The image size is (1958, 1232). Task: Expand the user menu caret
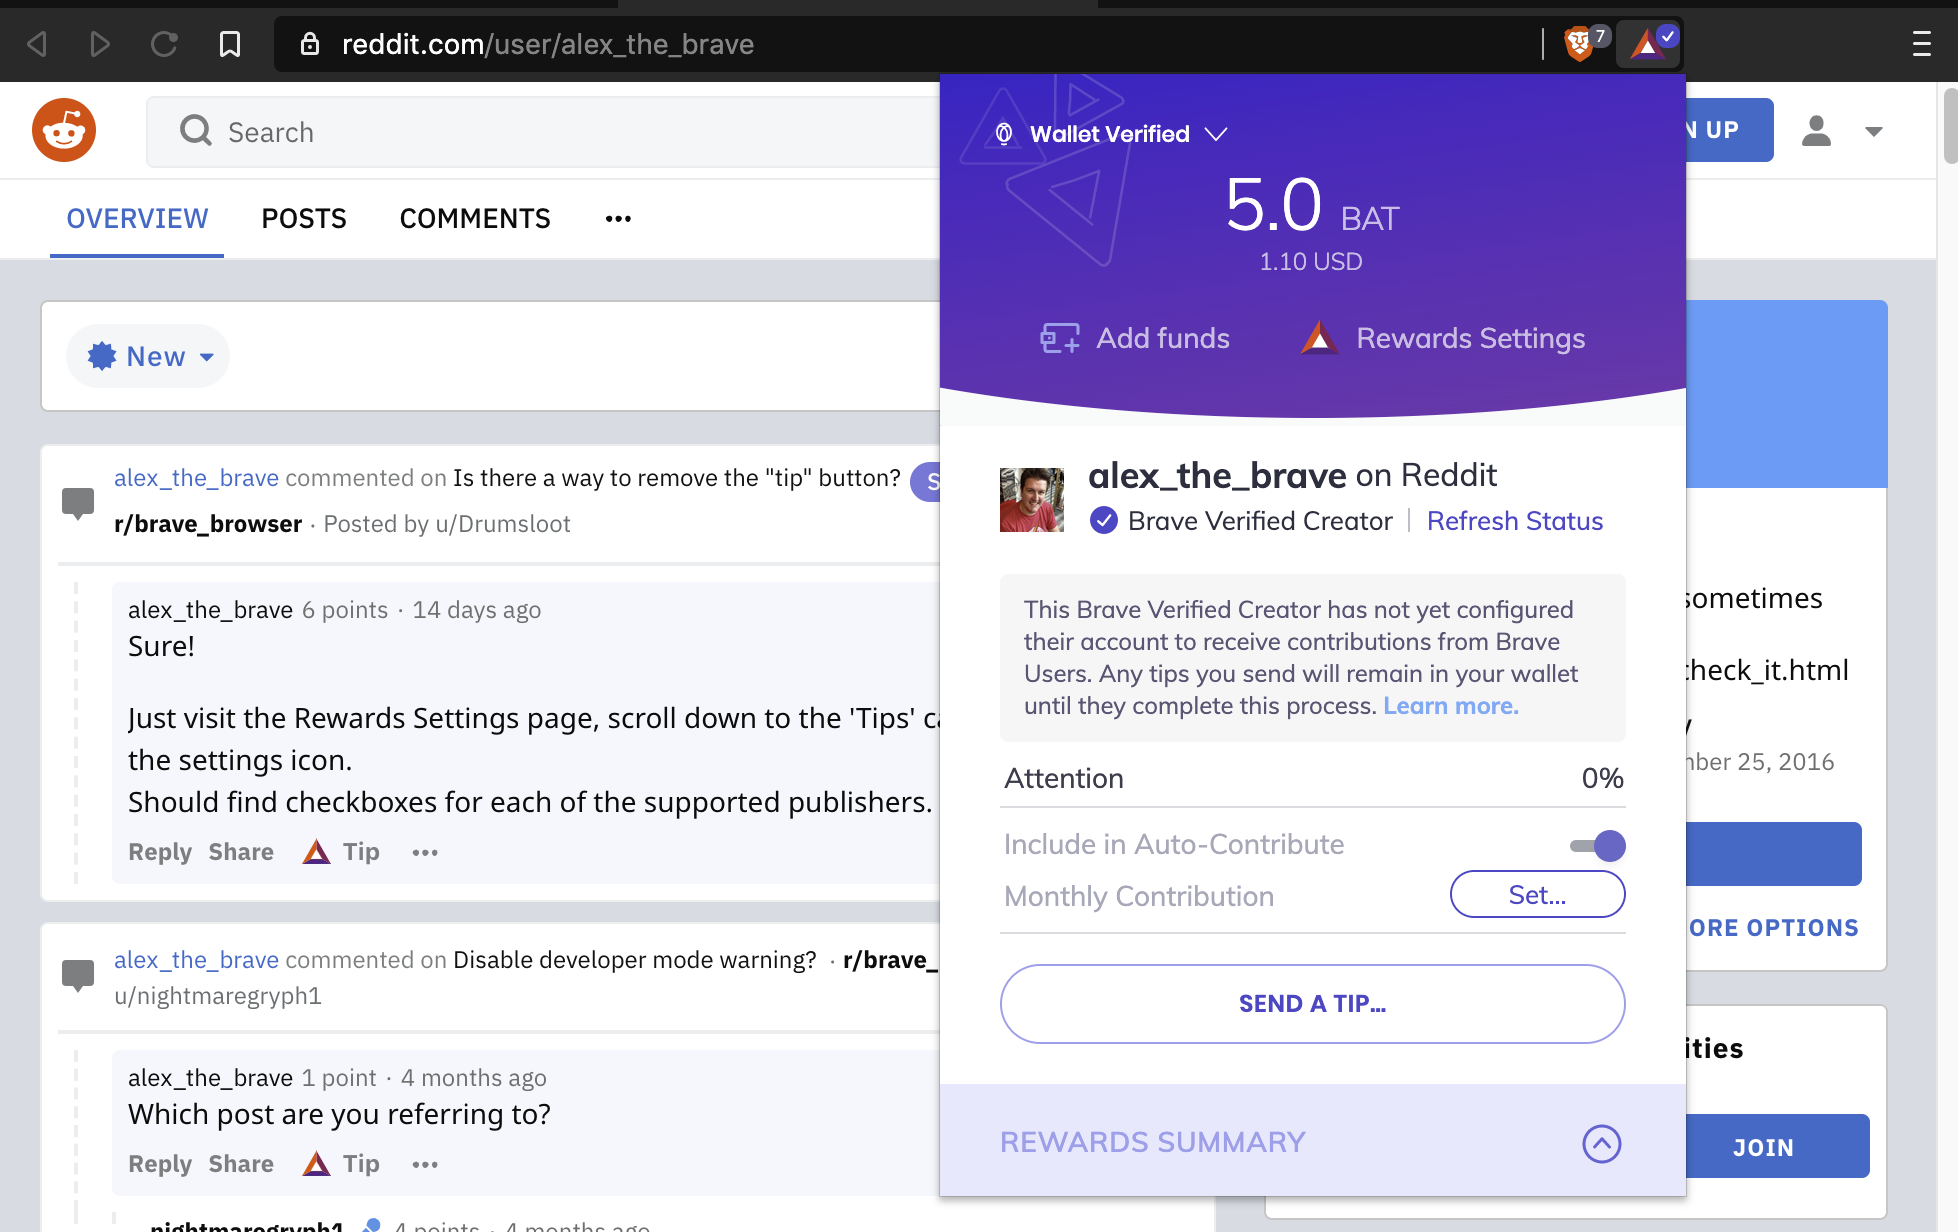click(x=1874, y=131)
